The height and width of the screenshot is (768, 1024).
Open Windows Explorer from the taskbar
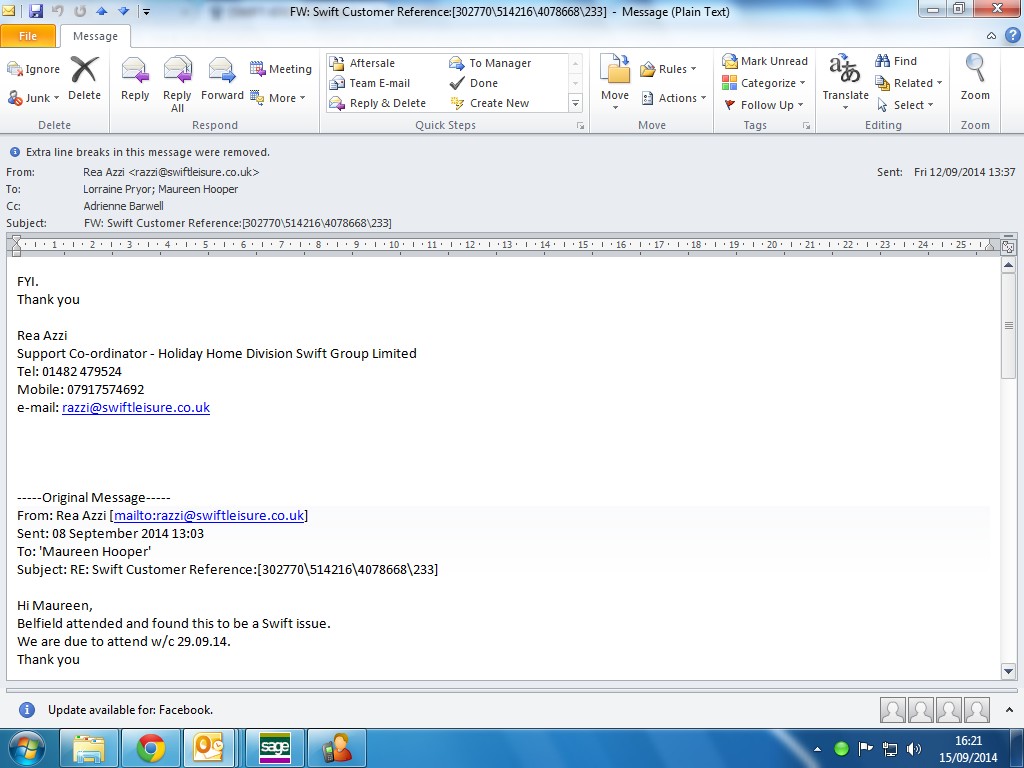(89, 748)
